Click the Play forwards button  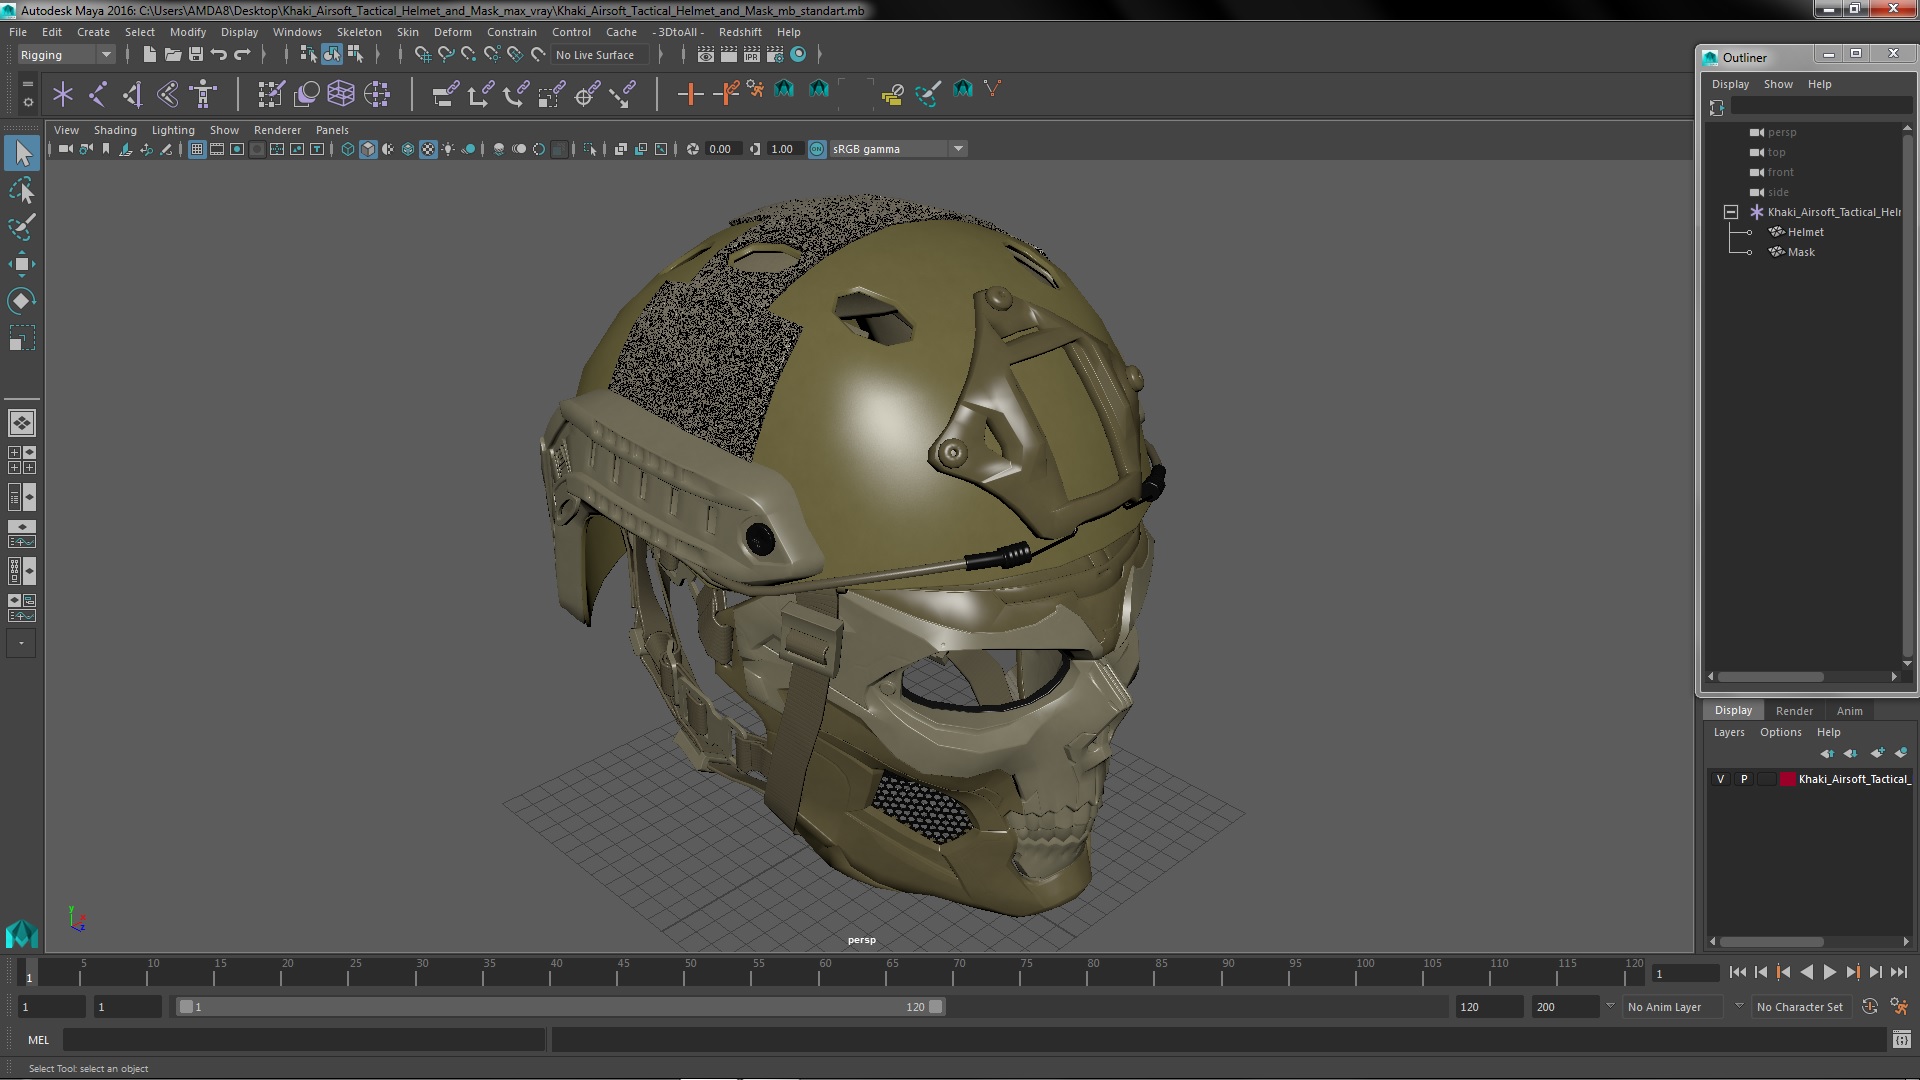pyautogui.click(x=1829, y=972)
